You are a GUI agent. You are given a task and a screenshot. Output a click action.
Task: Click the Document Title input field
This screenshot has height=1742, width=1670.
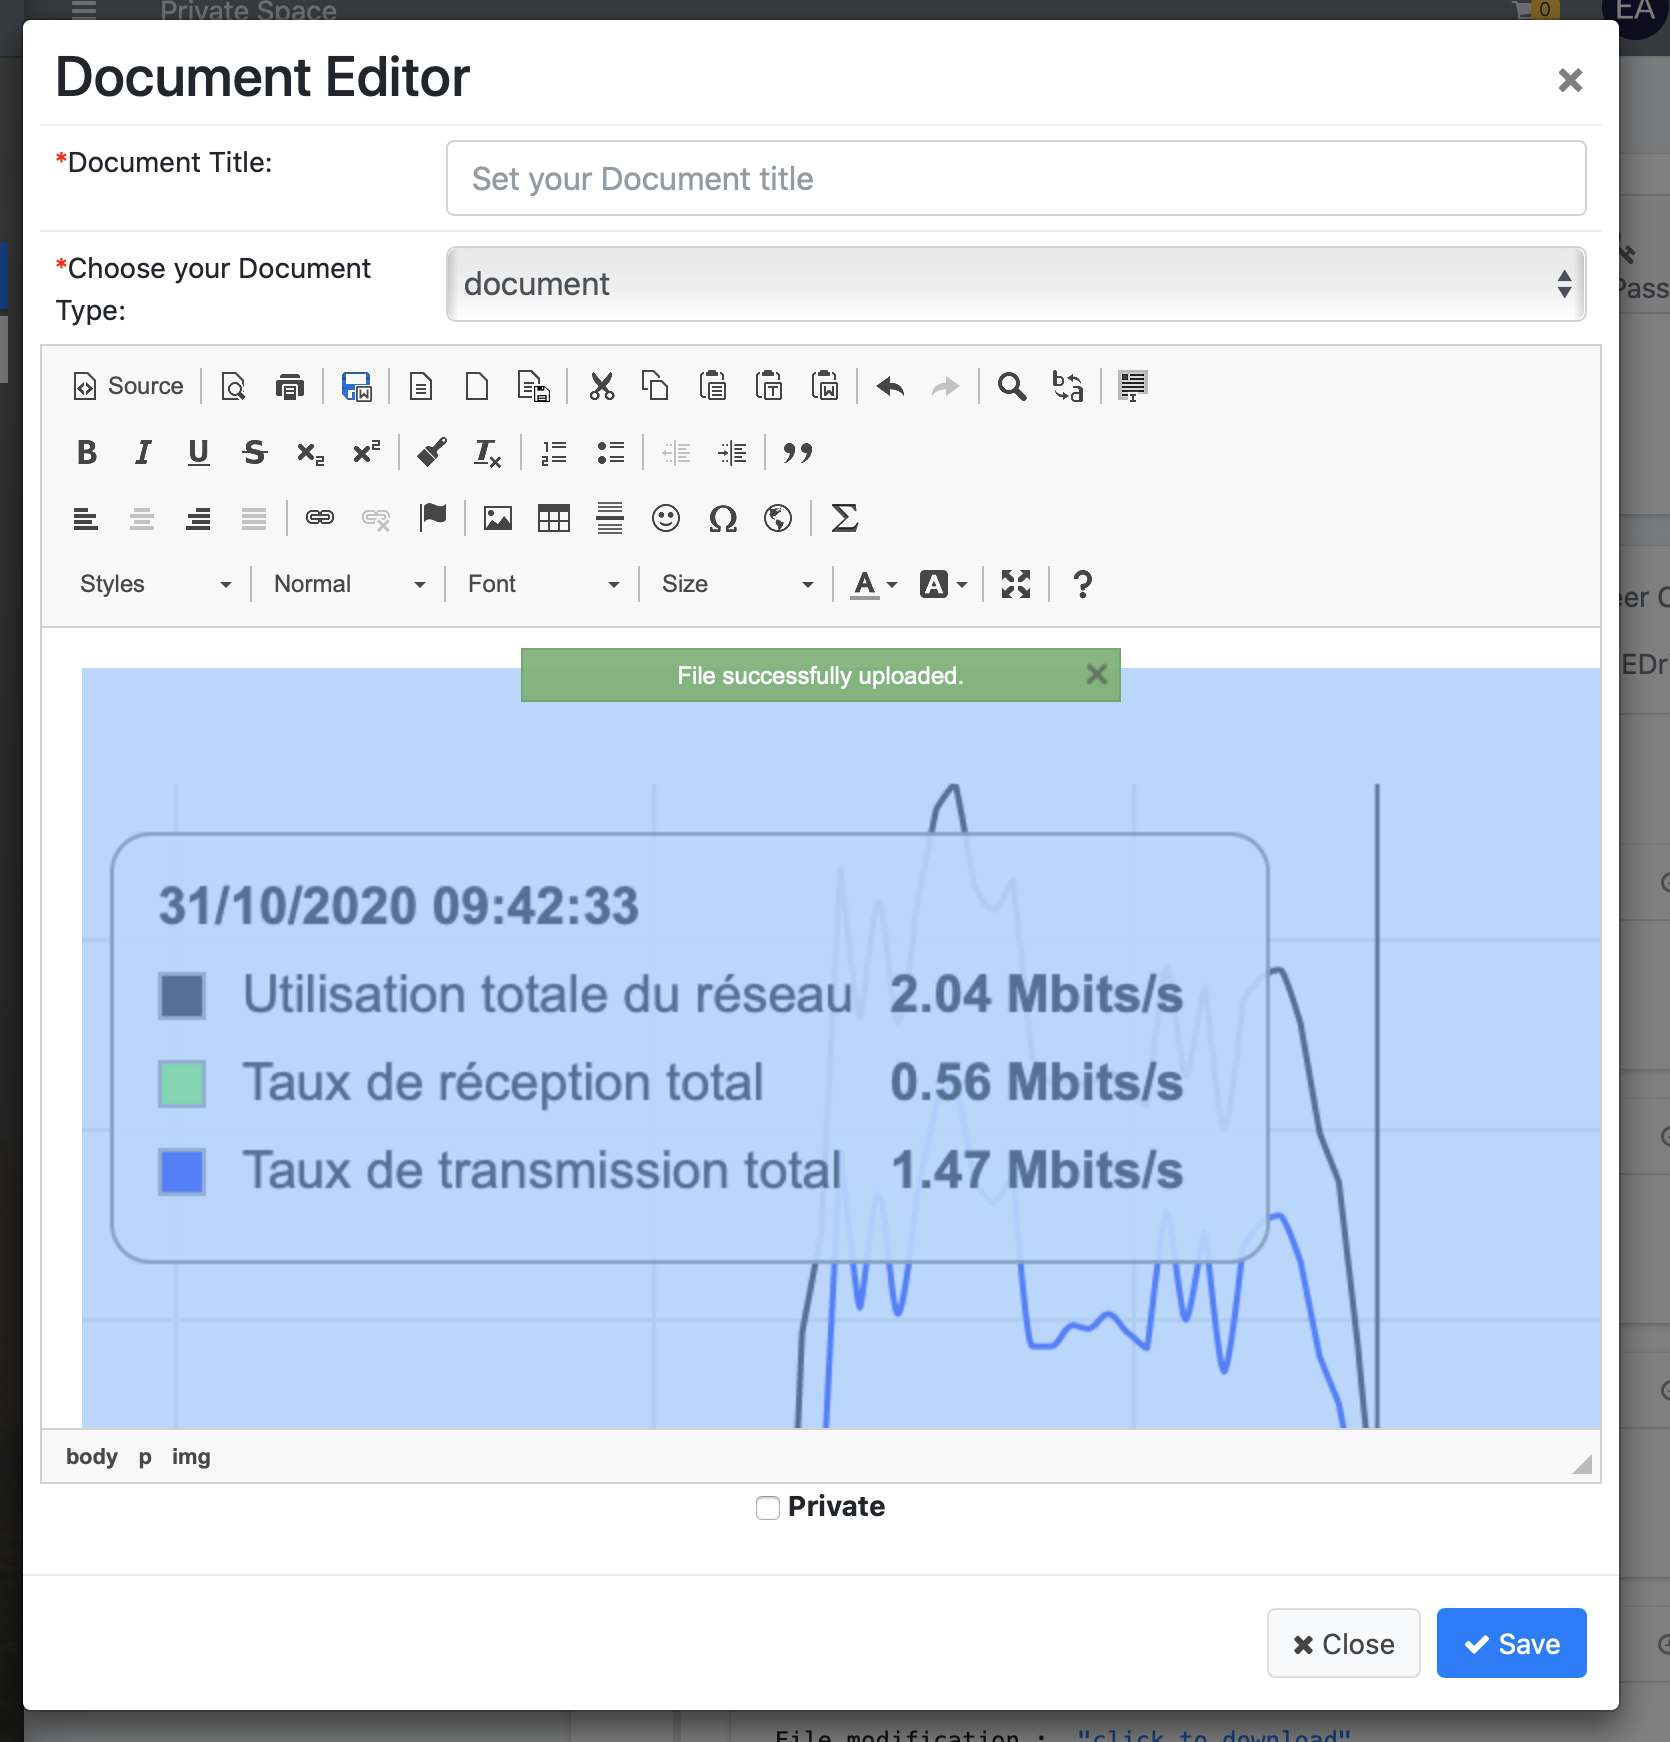pyautogui.click(x=1016, y=178)
